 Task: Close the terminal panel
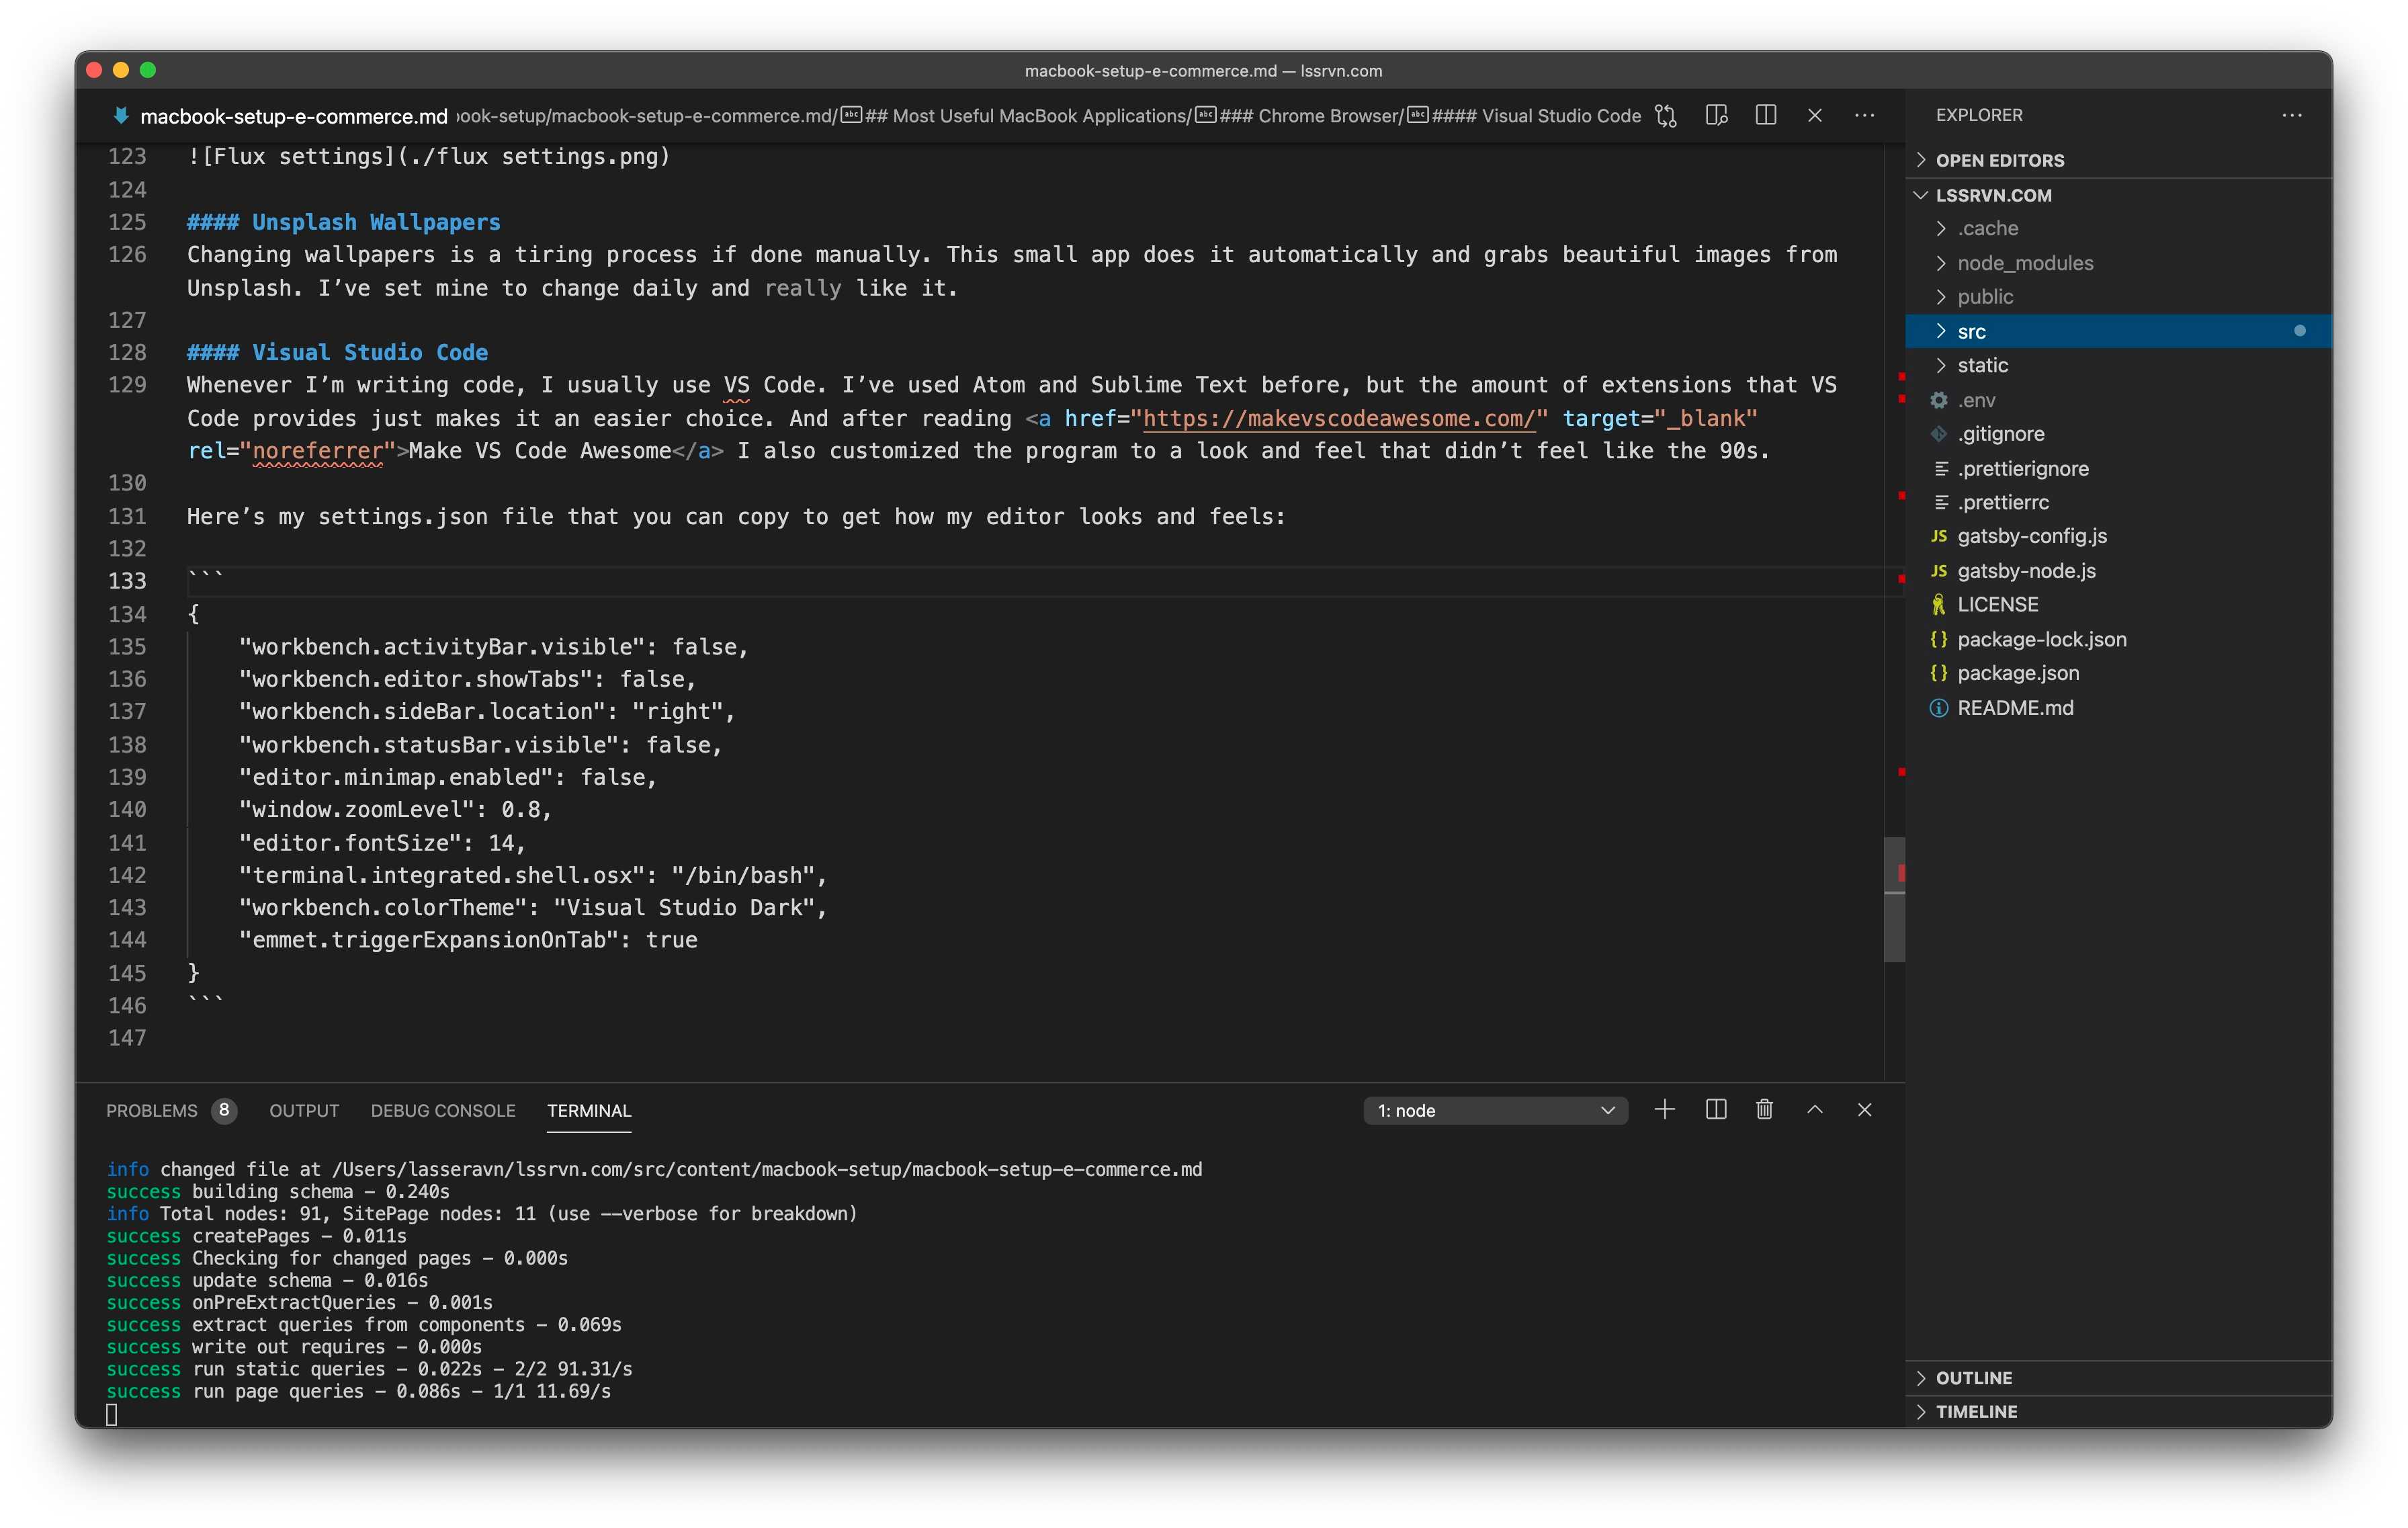1865,1110
